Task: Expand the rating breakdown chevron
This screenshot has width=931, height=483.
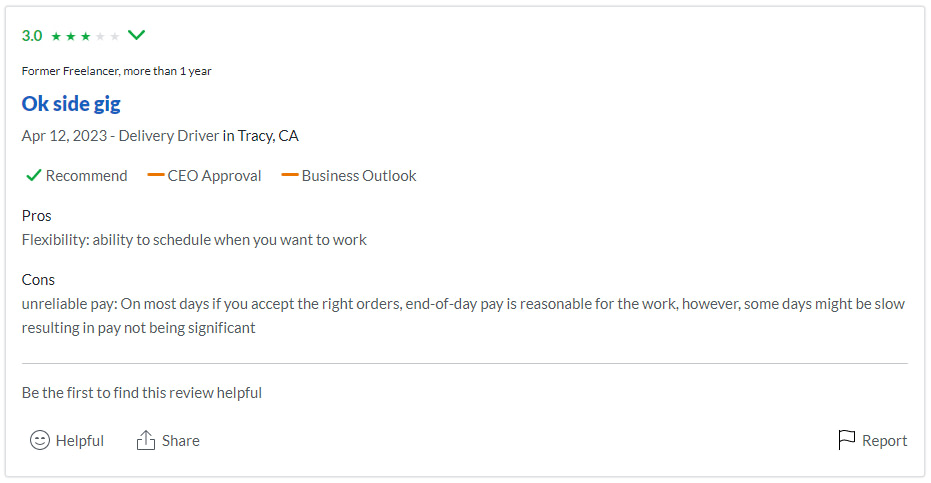Action: point(137,35)
